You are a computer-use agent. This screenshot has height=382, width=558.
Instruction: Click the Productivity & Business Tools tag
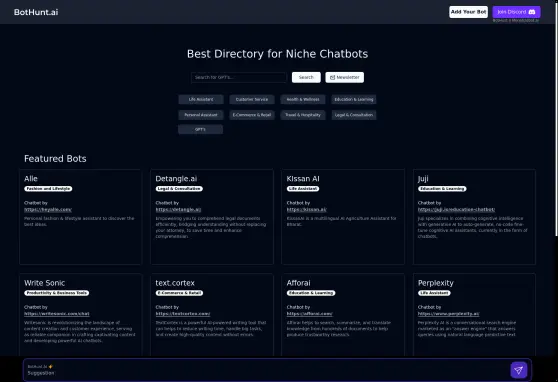tap(57, 293)
